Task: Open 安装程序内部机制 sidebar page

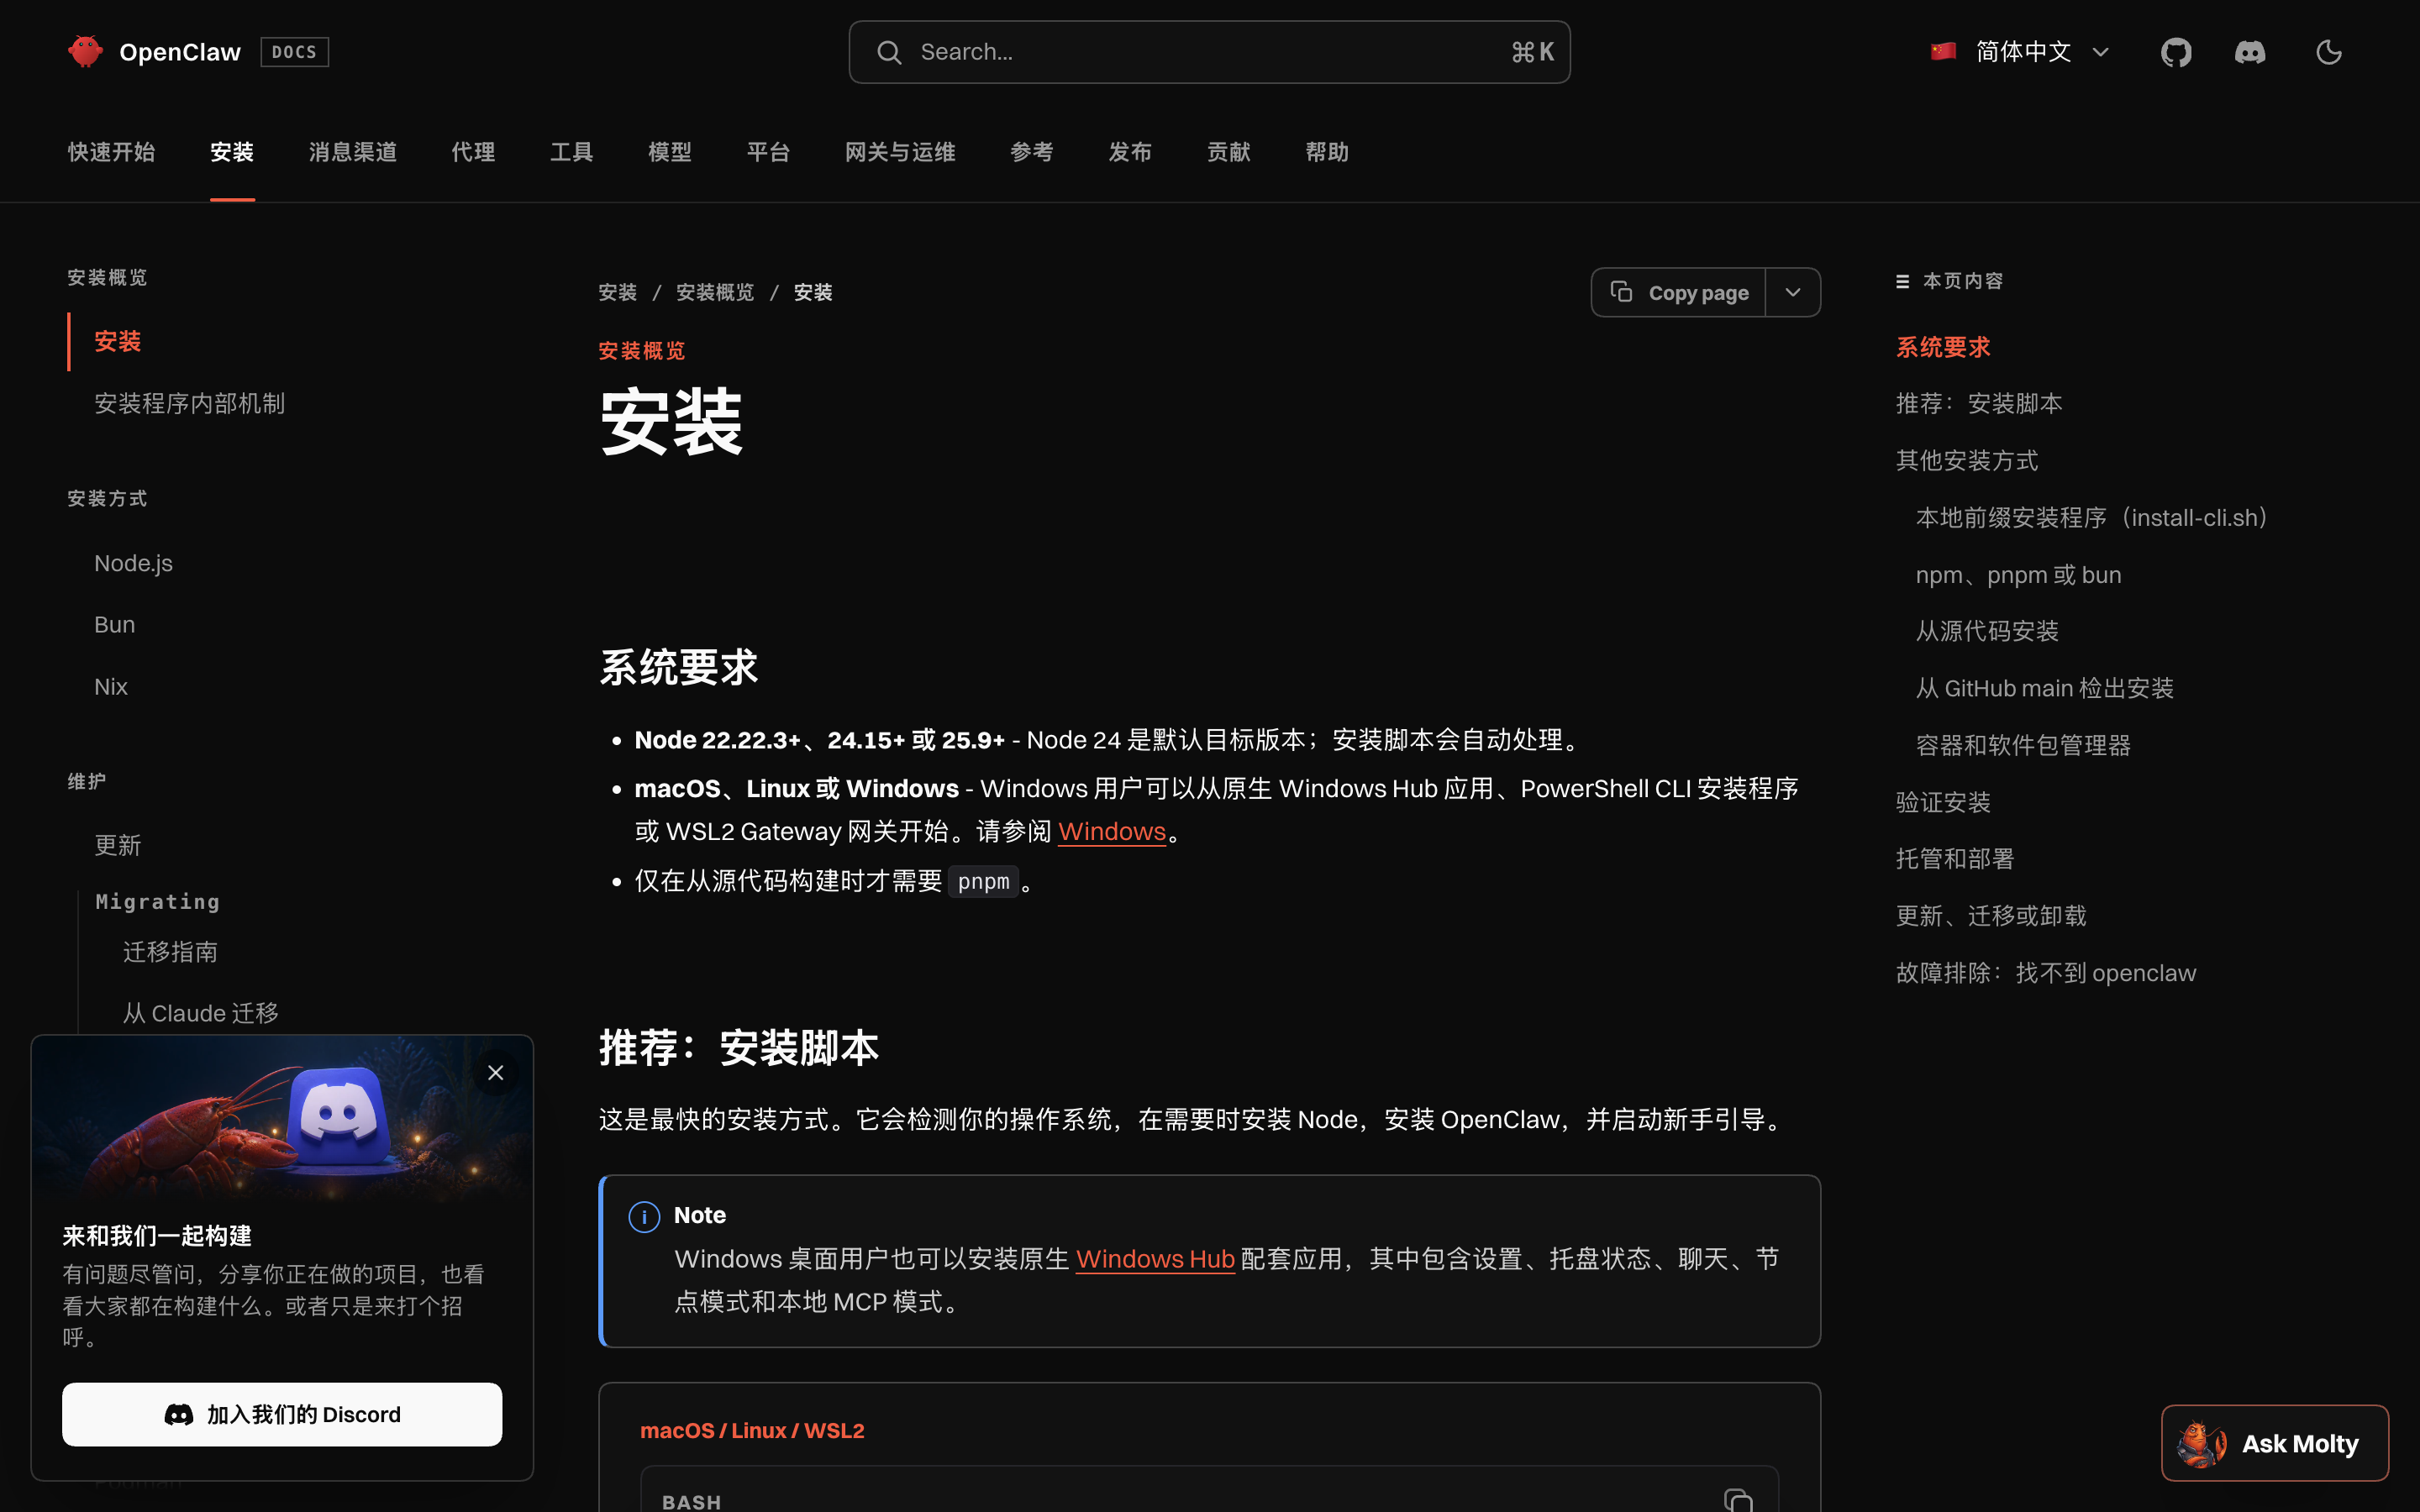Action: [190, 403]
